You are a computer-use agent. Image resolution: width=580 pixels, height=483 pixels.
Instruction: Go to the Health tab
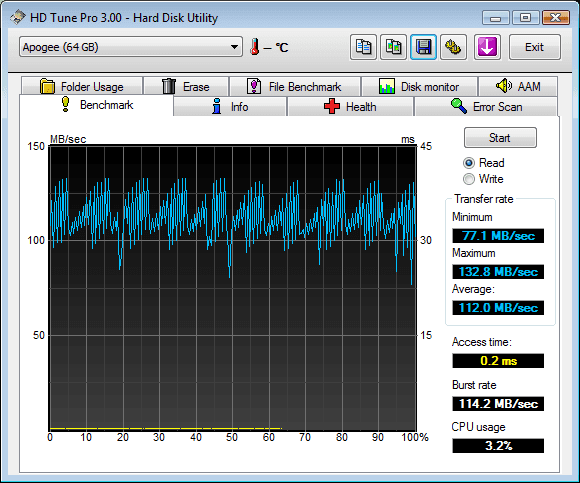click(x=350, y=107)
